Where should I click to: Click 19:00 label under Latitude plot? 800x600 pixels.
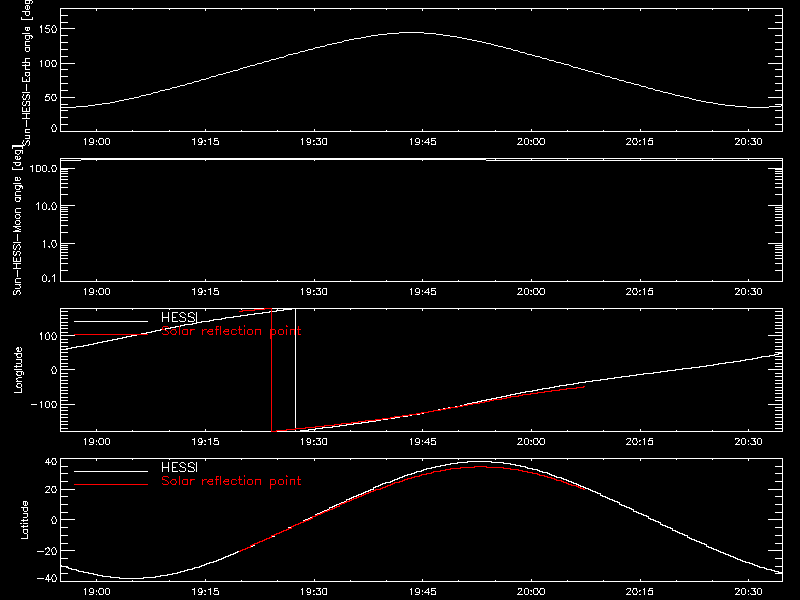click(x=96, y=592)
